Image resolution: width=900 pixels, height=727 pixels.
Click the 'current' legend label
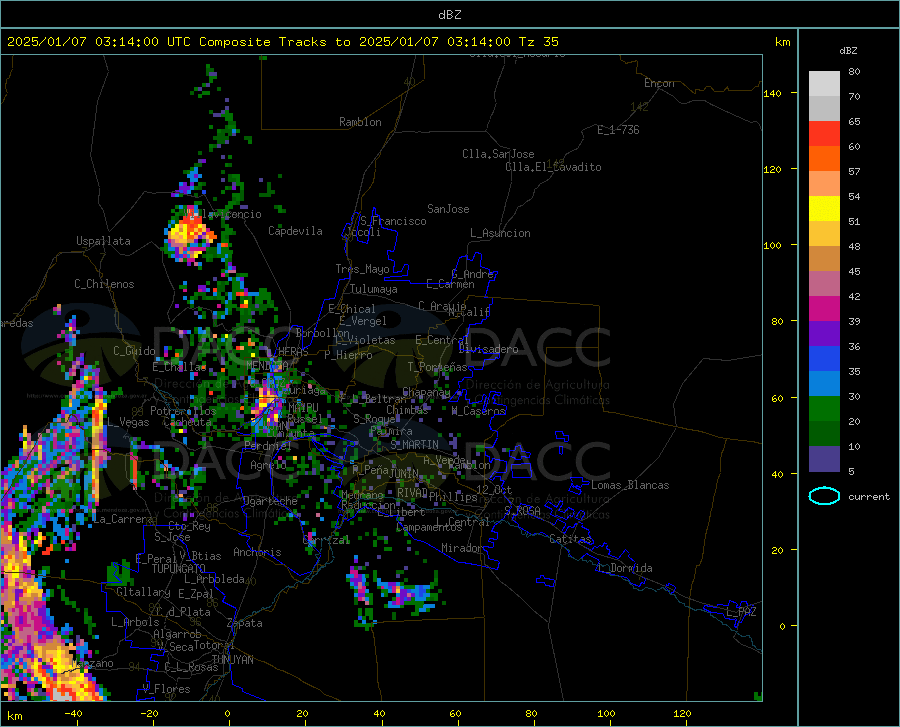[869, 496]
